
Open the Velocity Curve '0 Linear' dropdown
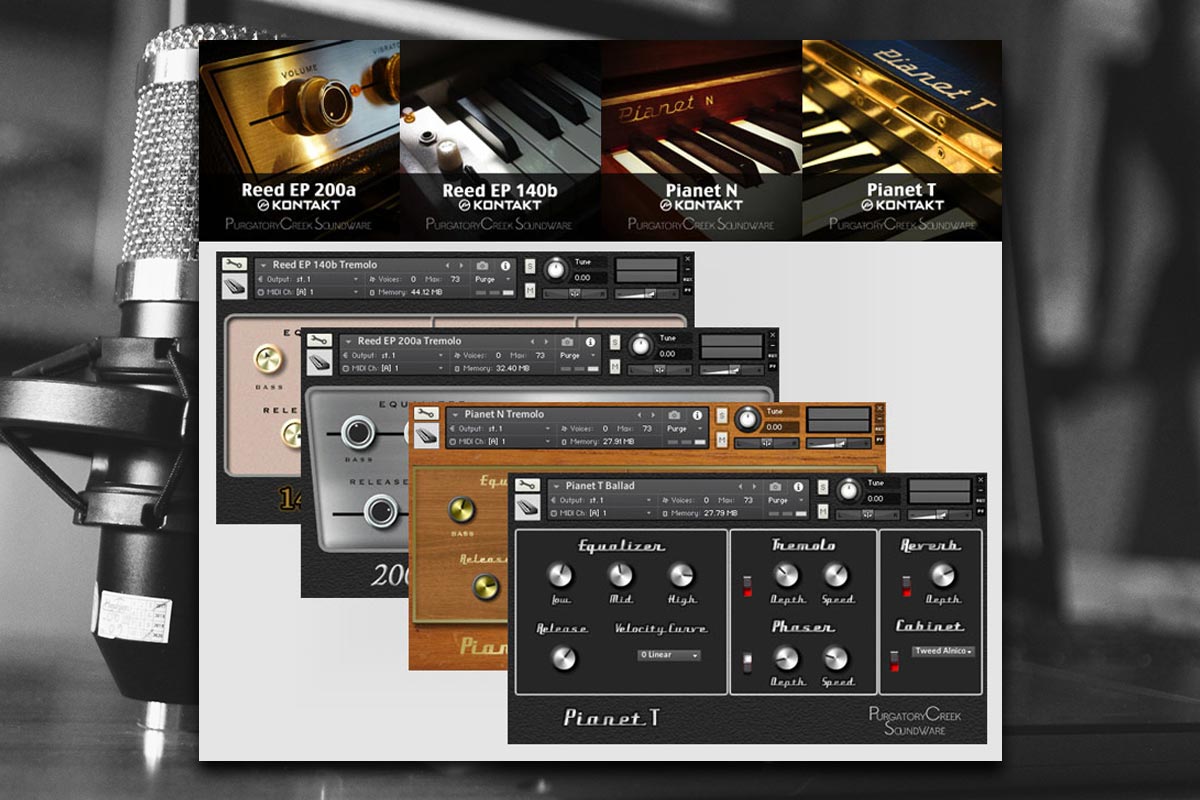(x=669, y=655)
